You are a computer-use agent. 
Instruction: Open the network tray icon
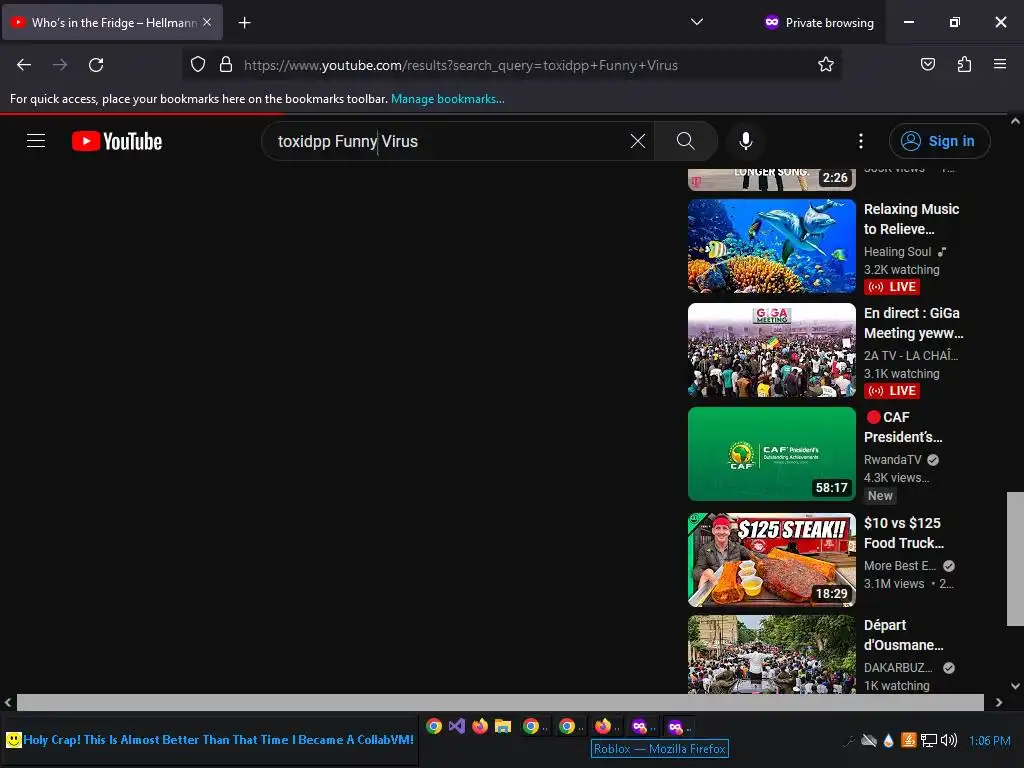[x=928, y=740]
